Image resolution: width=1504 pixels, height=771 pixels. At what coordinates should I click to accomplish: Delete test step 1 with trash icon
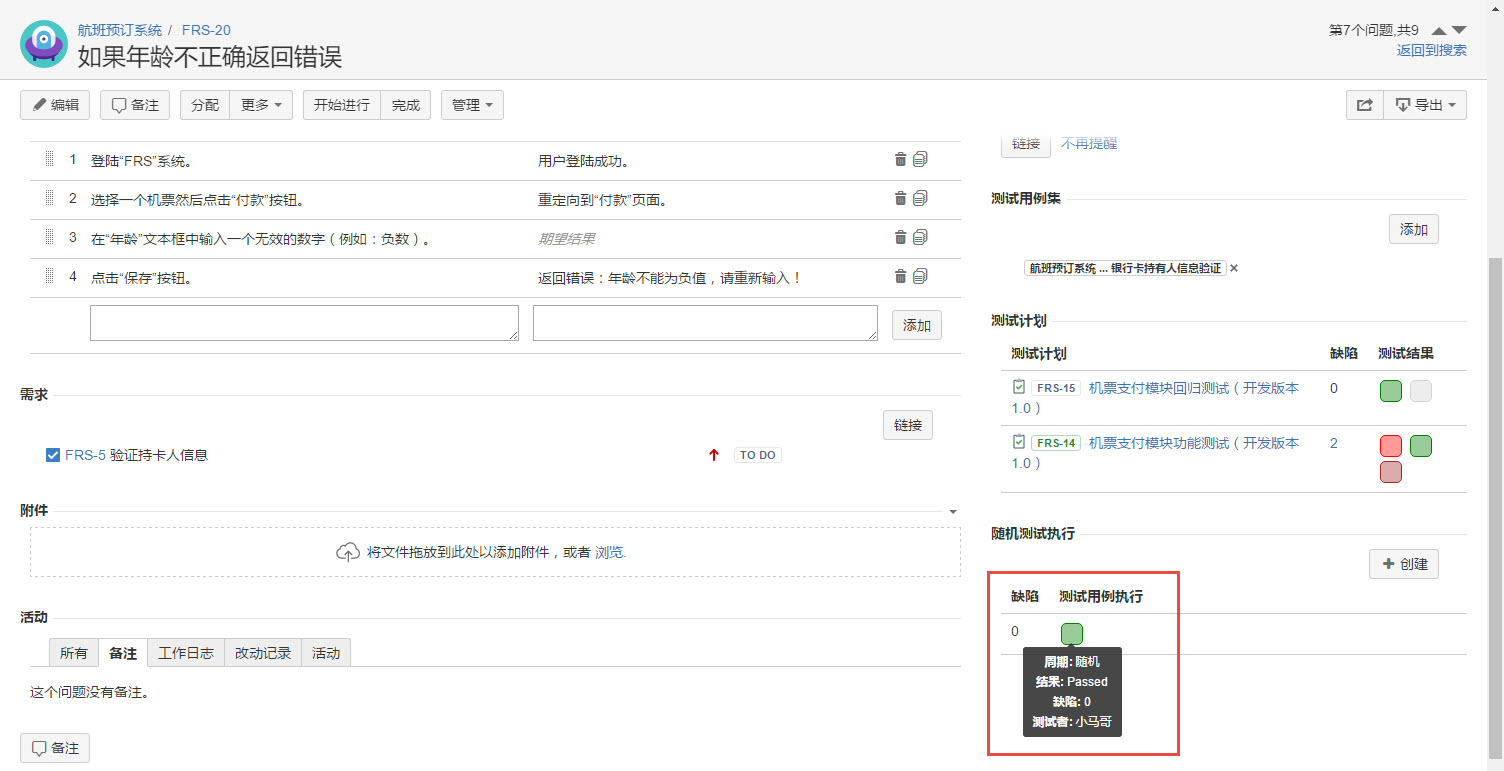tap(900, 159)
